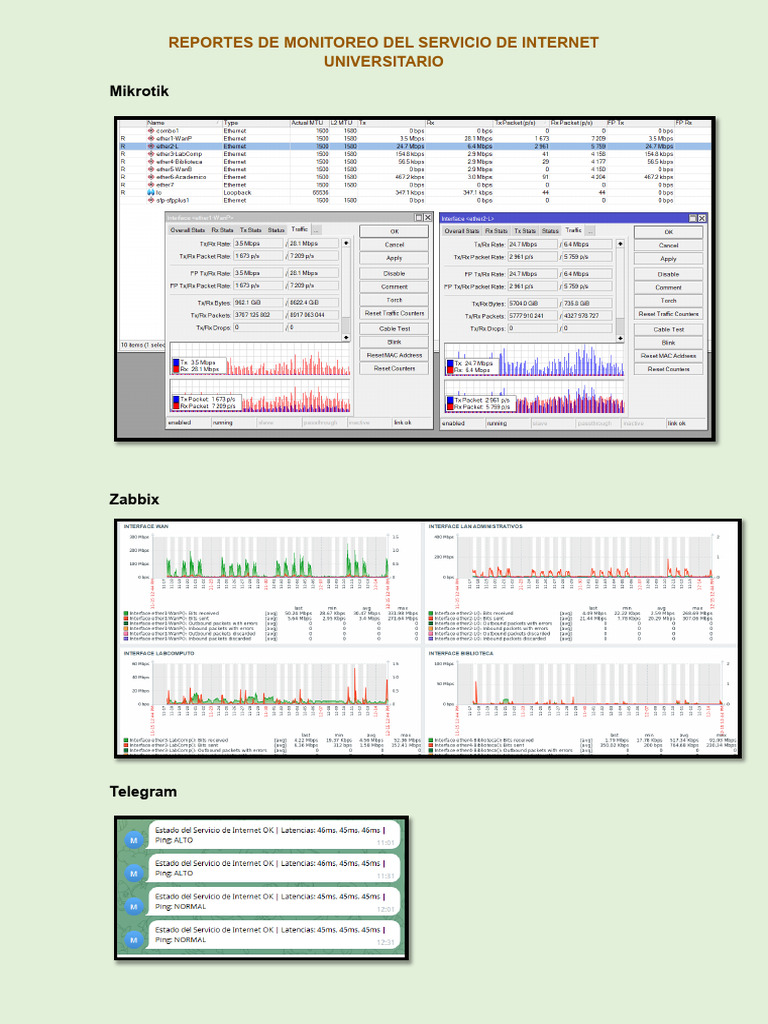Click Cable Test in ether1-WanP dialog
Screen dimensions: 768x1024
tap(394, 328)
